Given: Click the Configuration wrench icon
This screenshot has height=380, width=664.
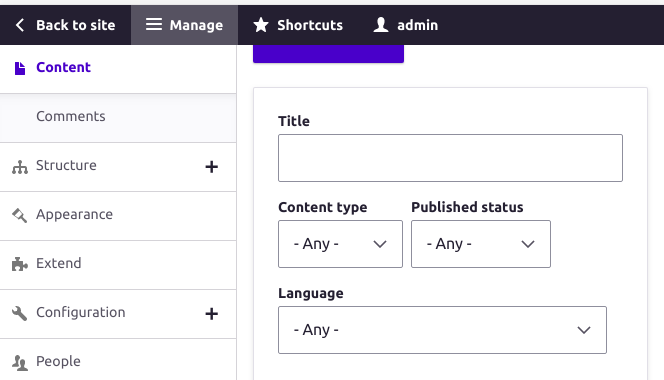Looking at the screenshot, I should point(19,313).
